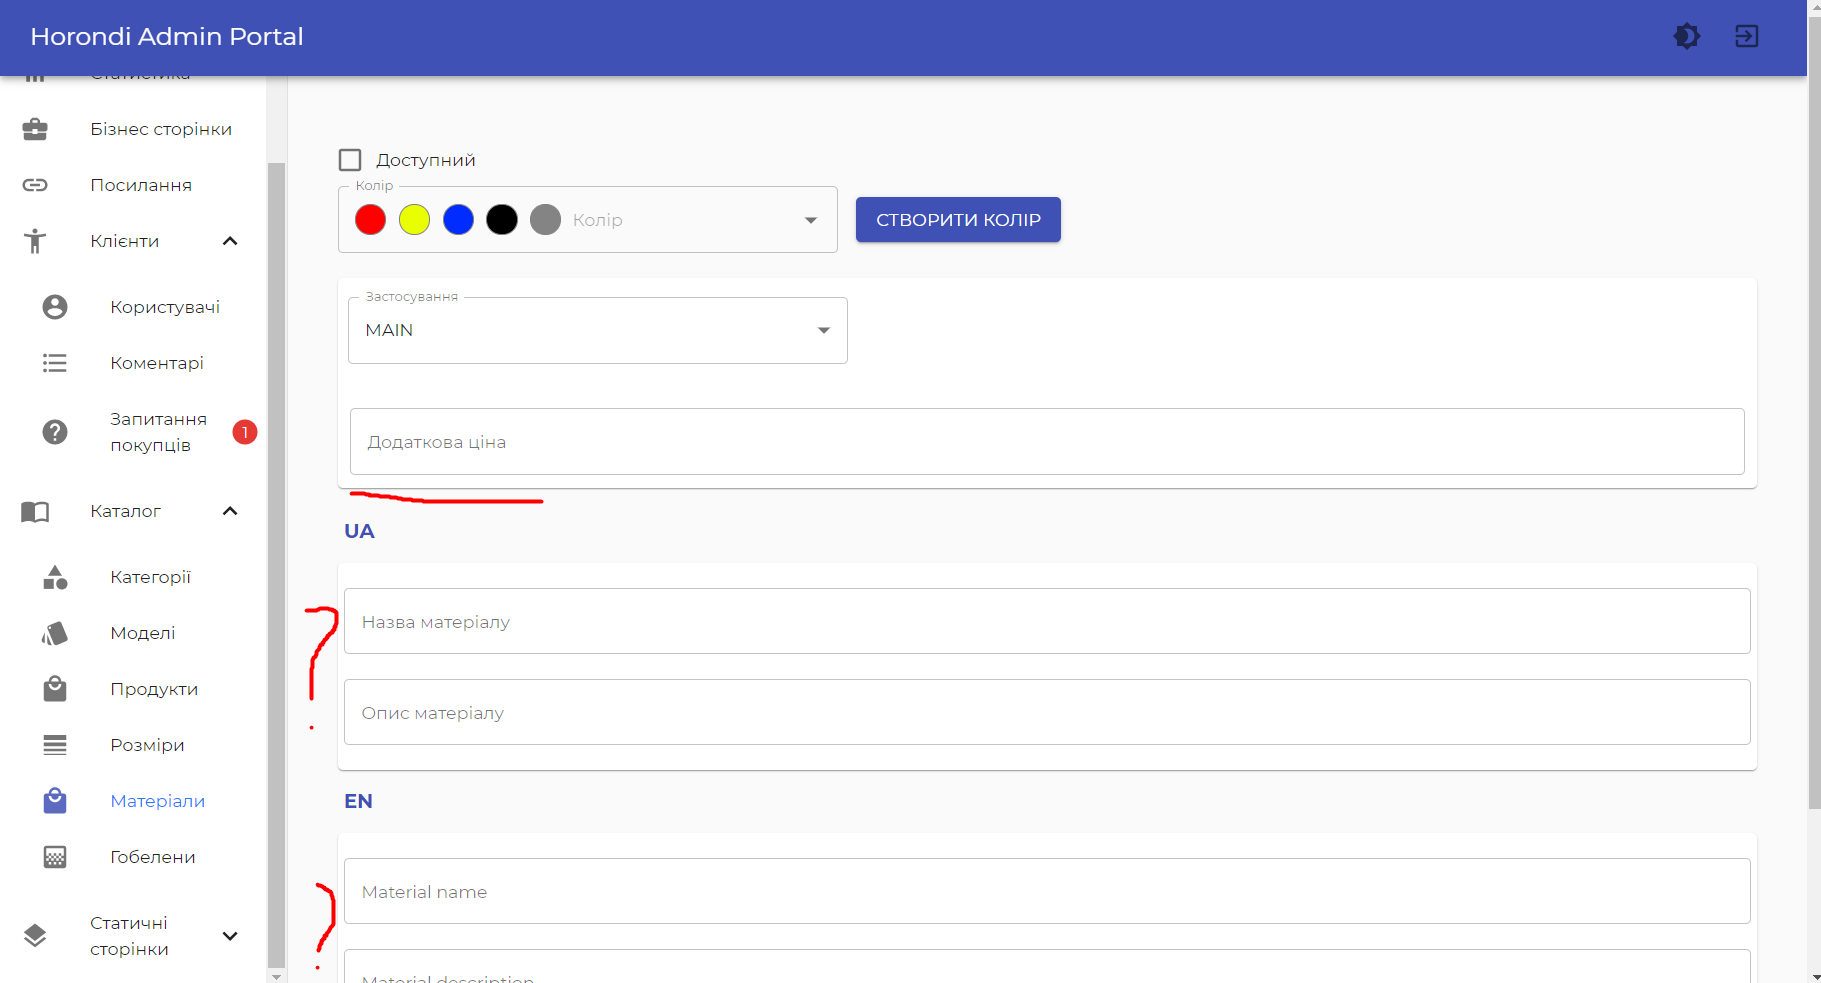
Task: Enable the Доступний checkbox
Action: (350, 160)
